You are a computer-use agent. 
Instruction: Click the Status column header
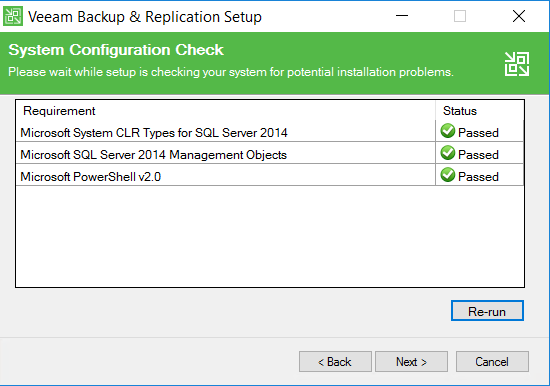(x=479, y=111)
